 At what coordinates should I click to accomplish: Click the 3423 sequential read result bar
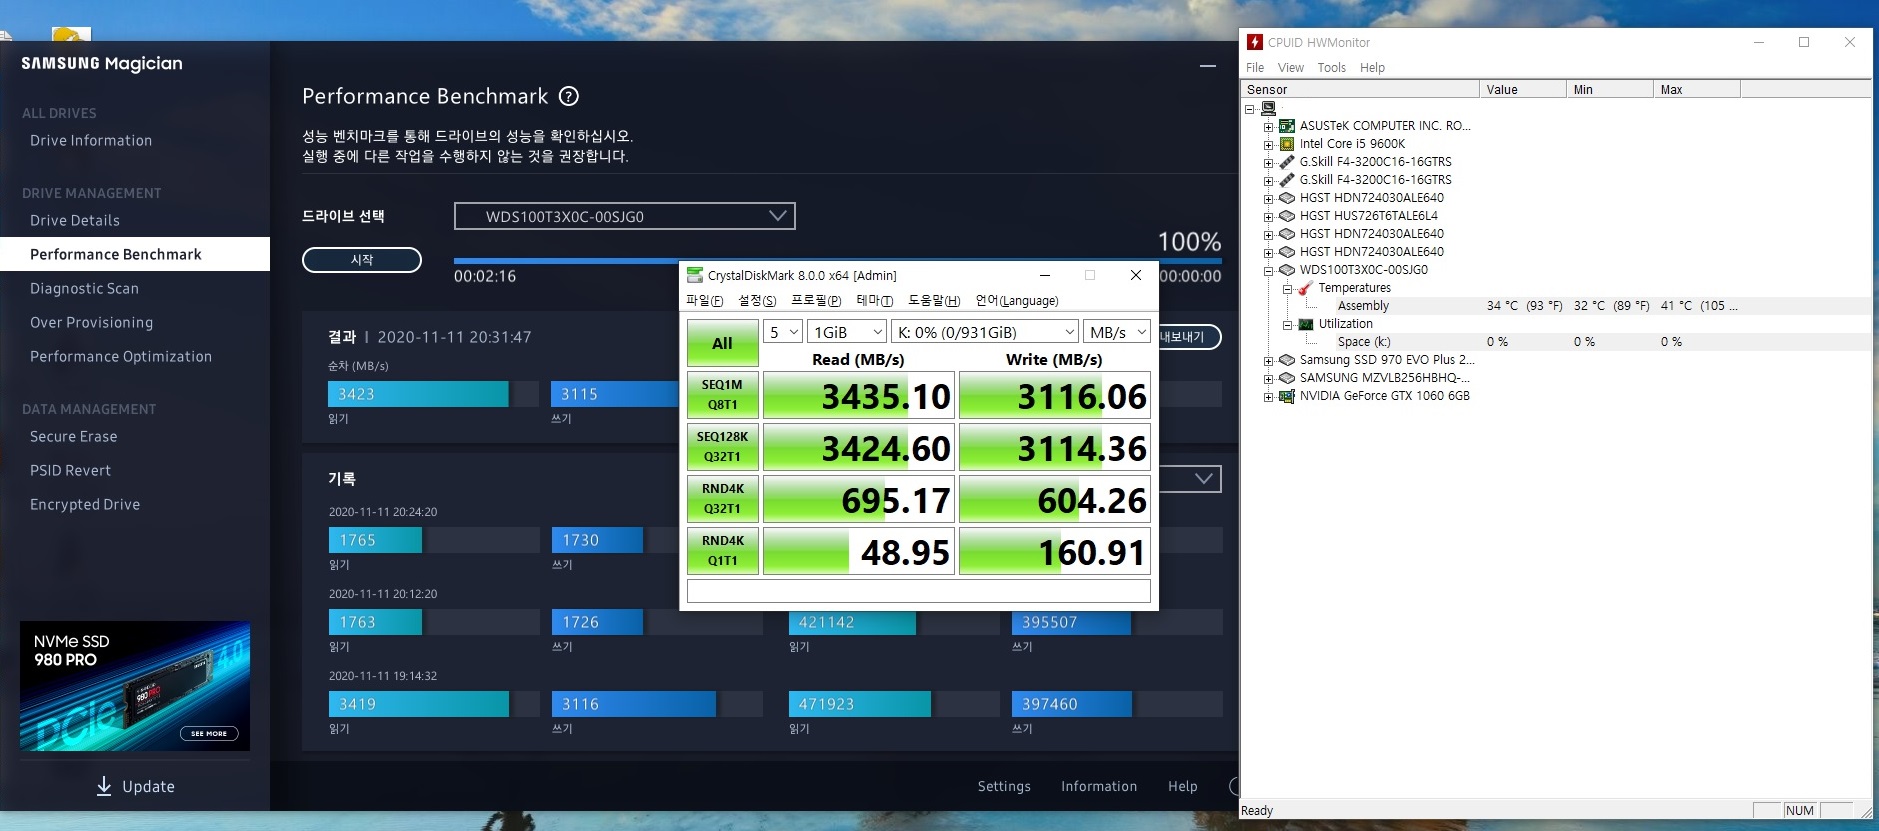[x=418, y=394]
